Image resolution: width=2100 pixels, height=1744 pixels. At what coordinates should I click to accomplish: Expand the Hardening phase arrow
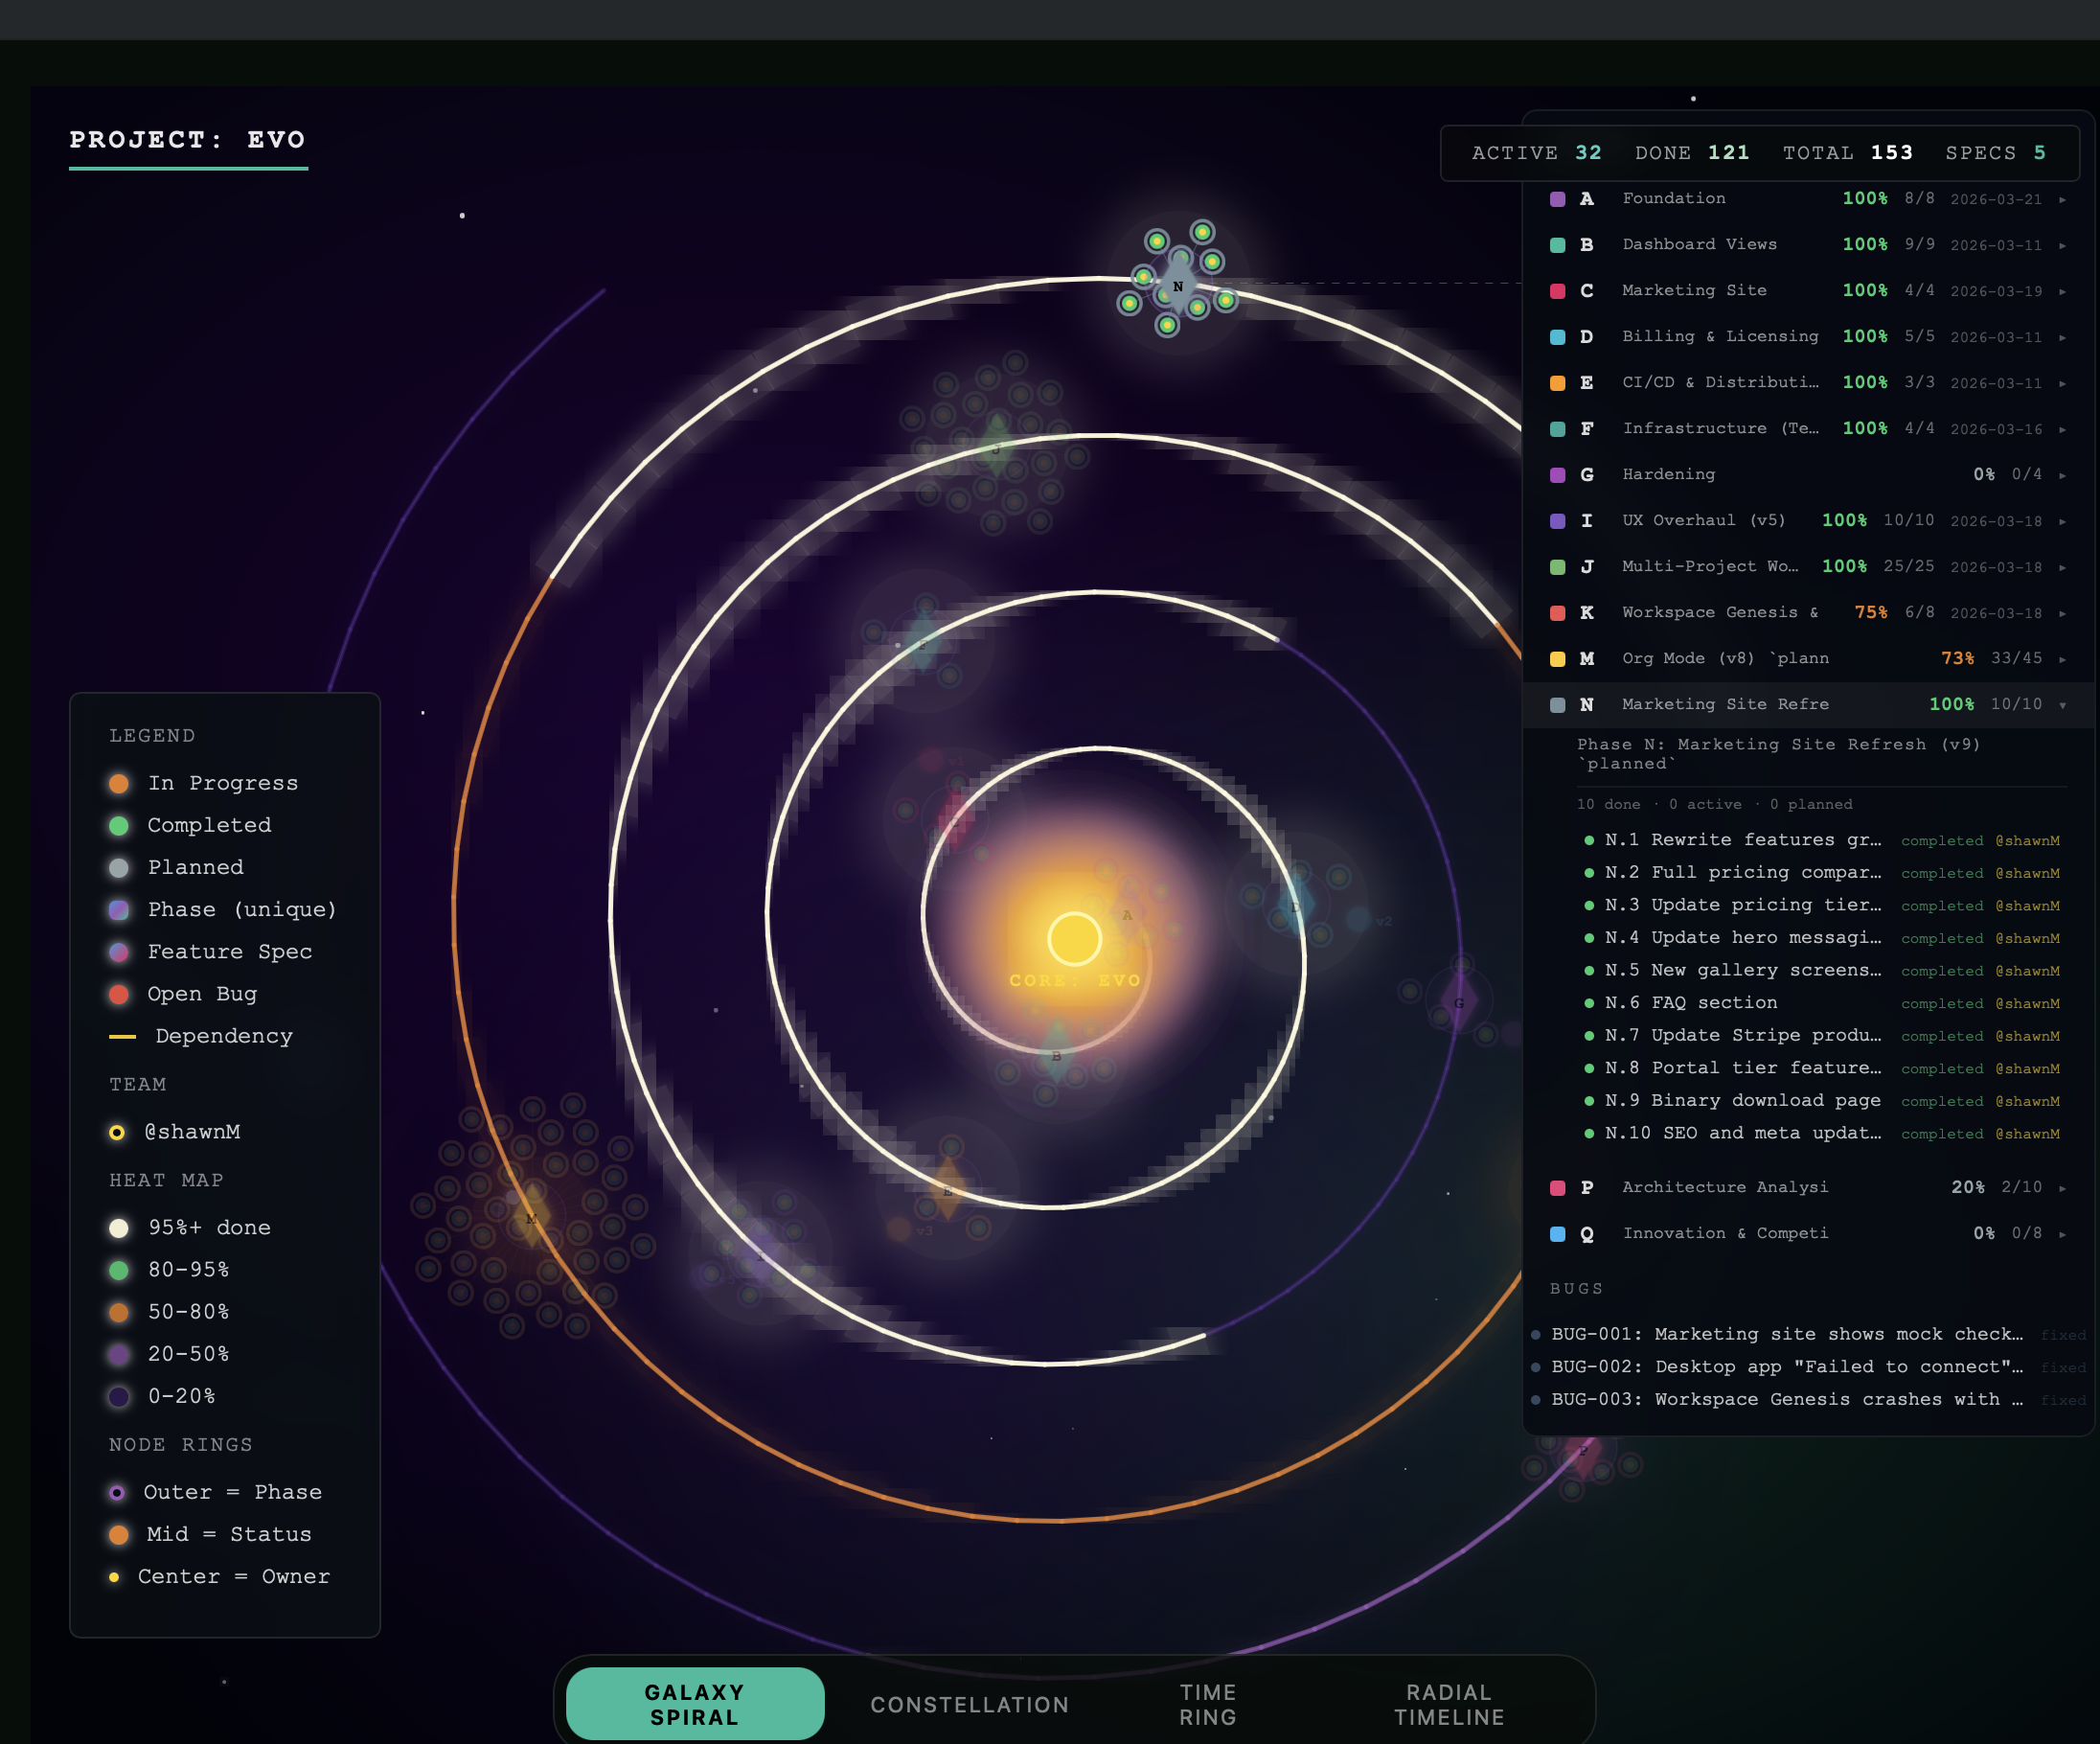[2062, 475]
